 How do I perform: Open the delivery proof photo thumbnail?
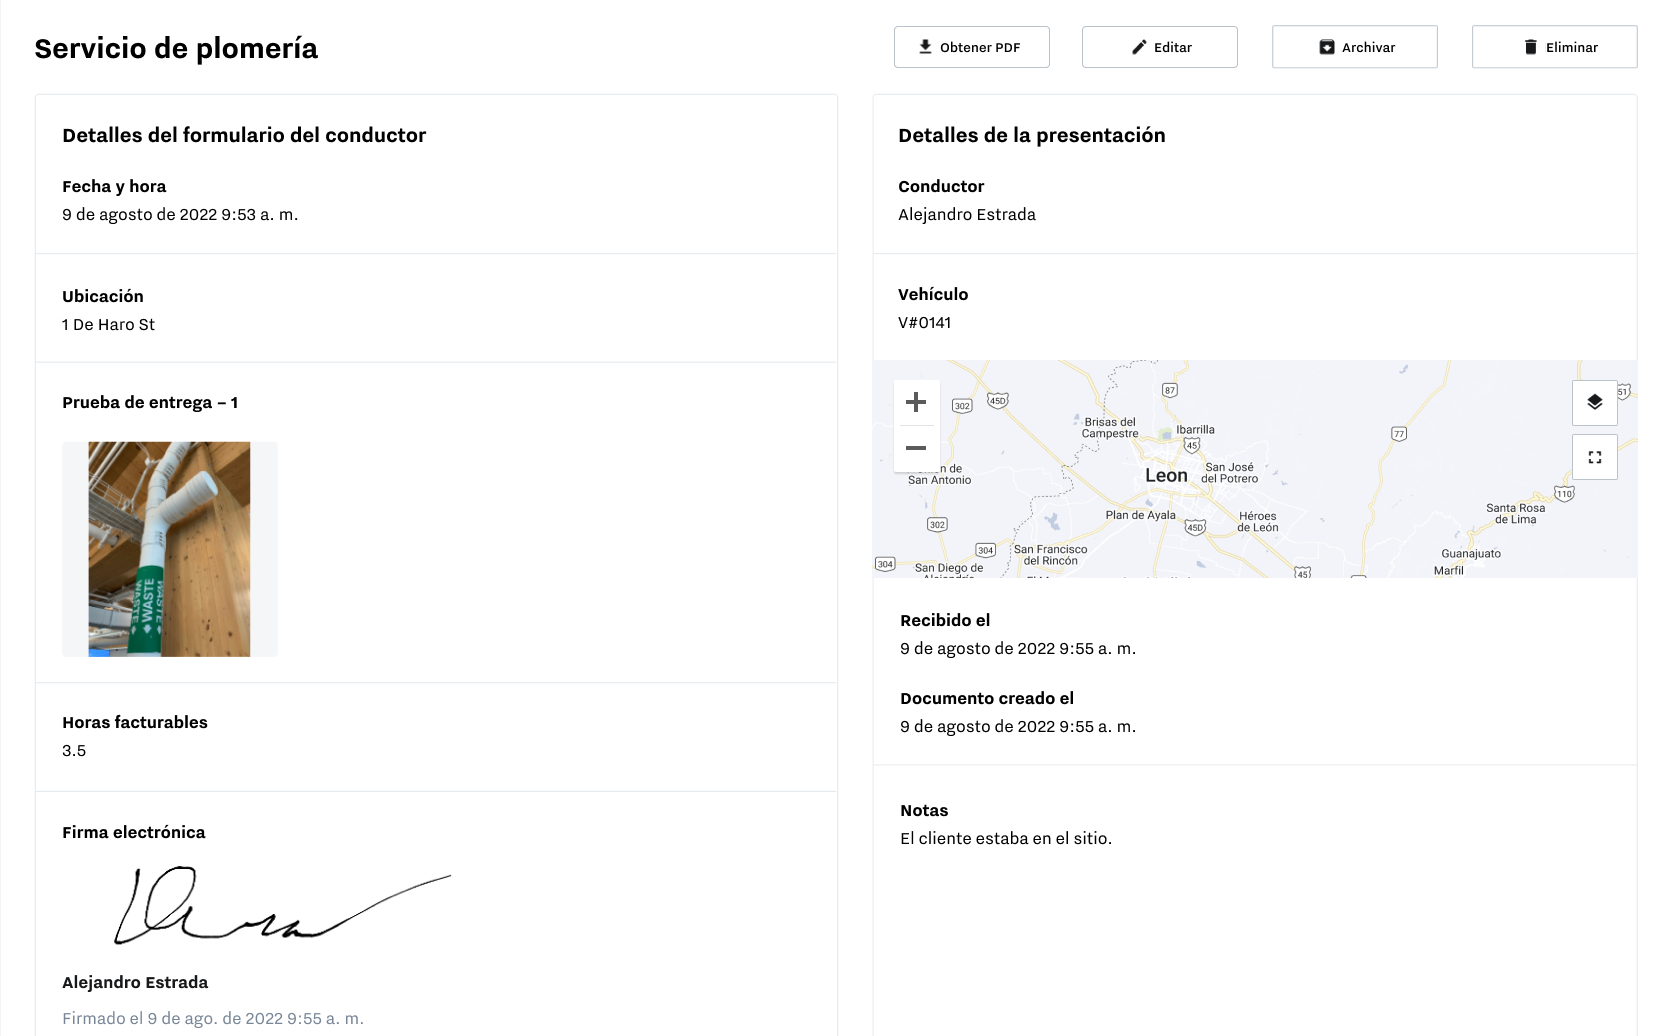(x=169, y=549)
